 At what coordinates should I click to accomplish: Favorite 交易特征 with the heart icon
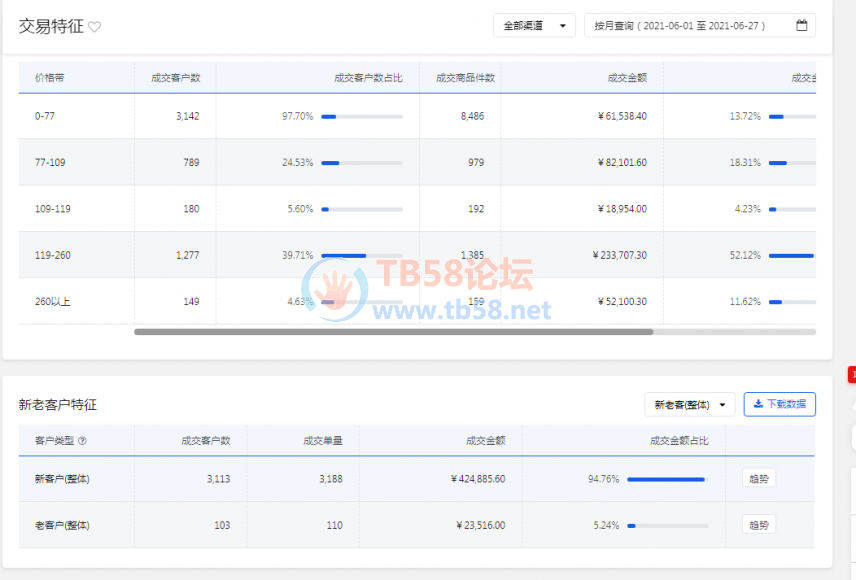click(94, 27)
